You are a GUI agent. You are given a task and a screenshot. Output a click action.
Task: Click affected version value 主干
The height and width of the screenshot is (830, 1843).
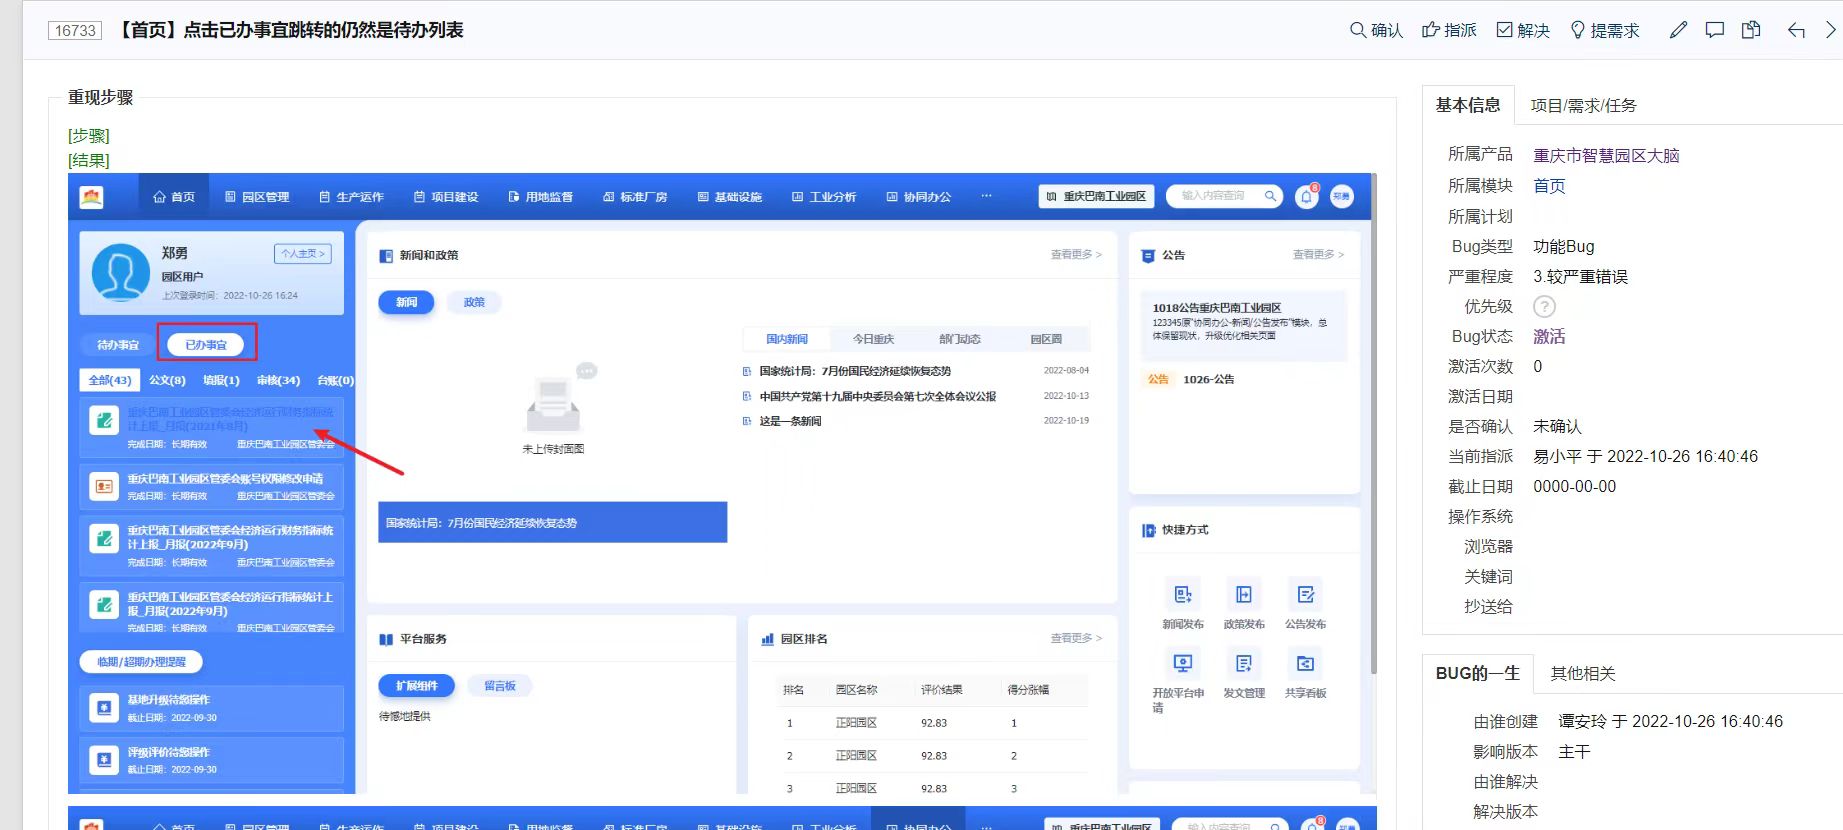[1574, 752]
